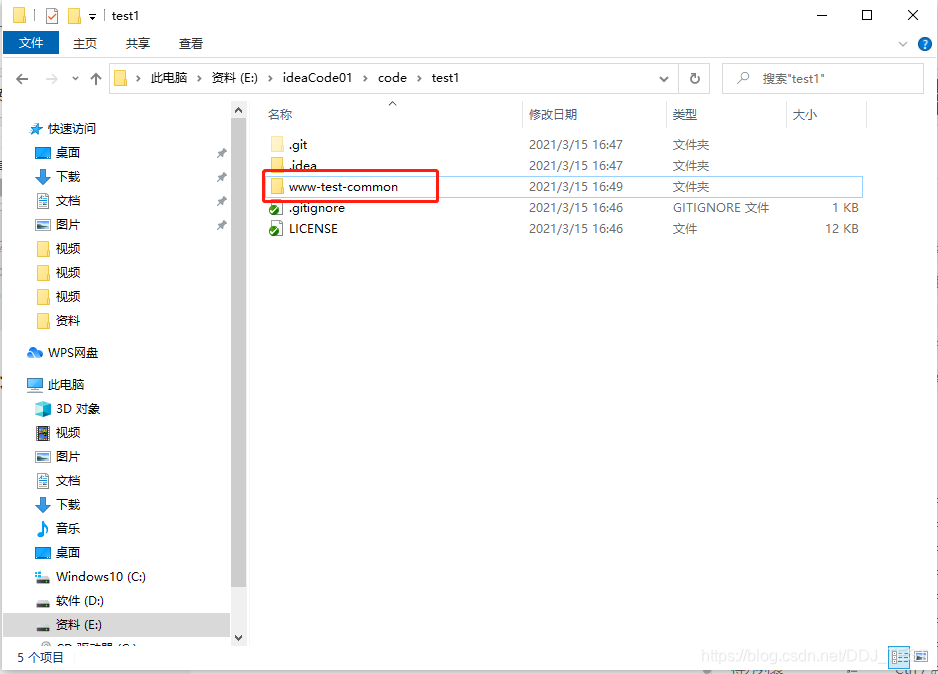The image size is (938, 674).
Task: Click the new folder icon in title bar
Action: 74,16
